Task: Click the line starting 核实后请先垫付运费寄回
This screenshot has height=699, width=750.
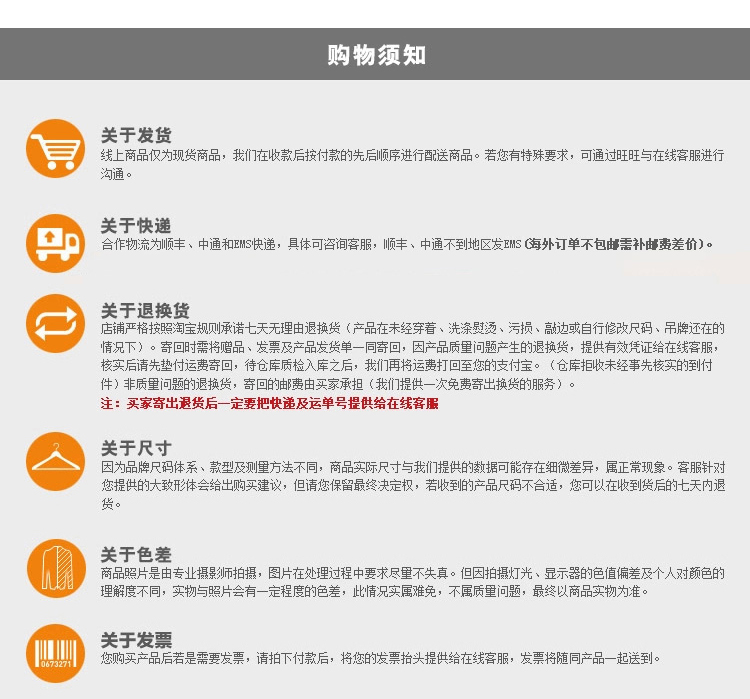Action: tap(407, 366)
